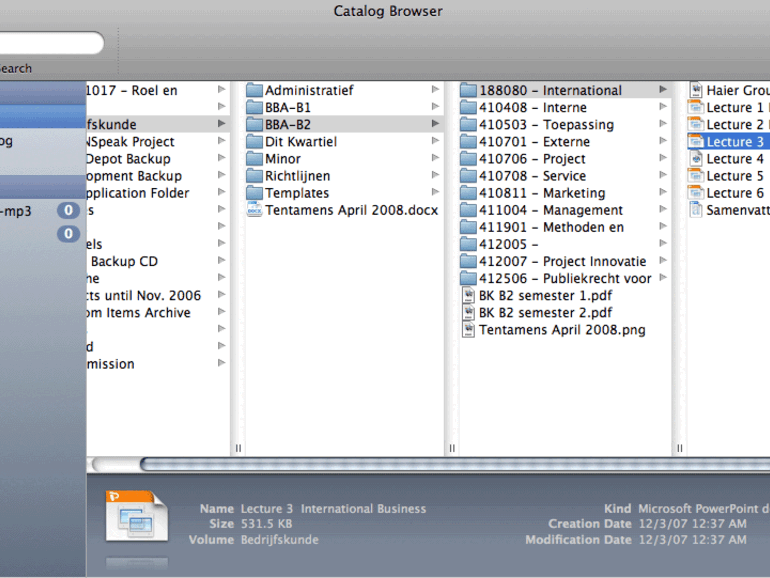770x578 pixels.
Task: Click the PDF icon of BK B2 semester 2.pdf
Action: pos(469,312)
